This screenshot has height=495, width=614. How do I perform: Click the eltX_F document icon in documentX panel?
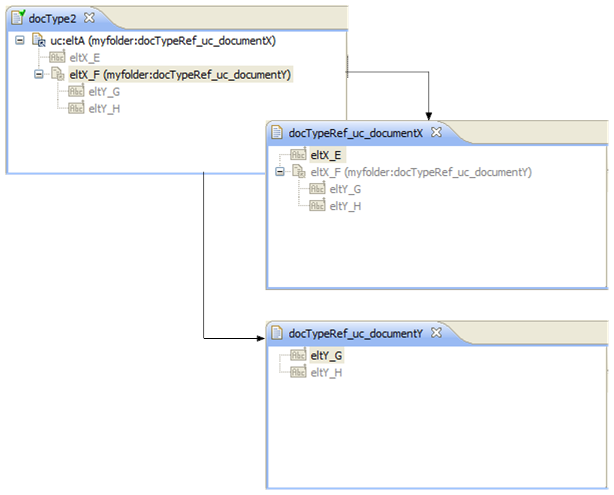pyautogui.click(x=298, y=172)
